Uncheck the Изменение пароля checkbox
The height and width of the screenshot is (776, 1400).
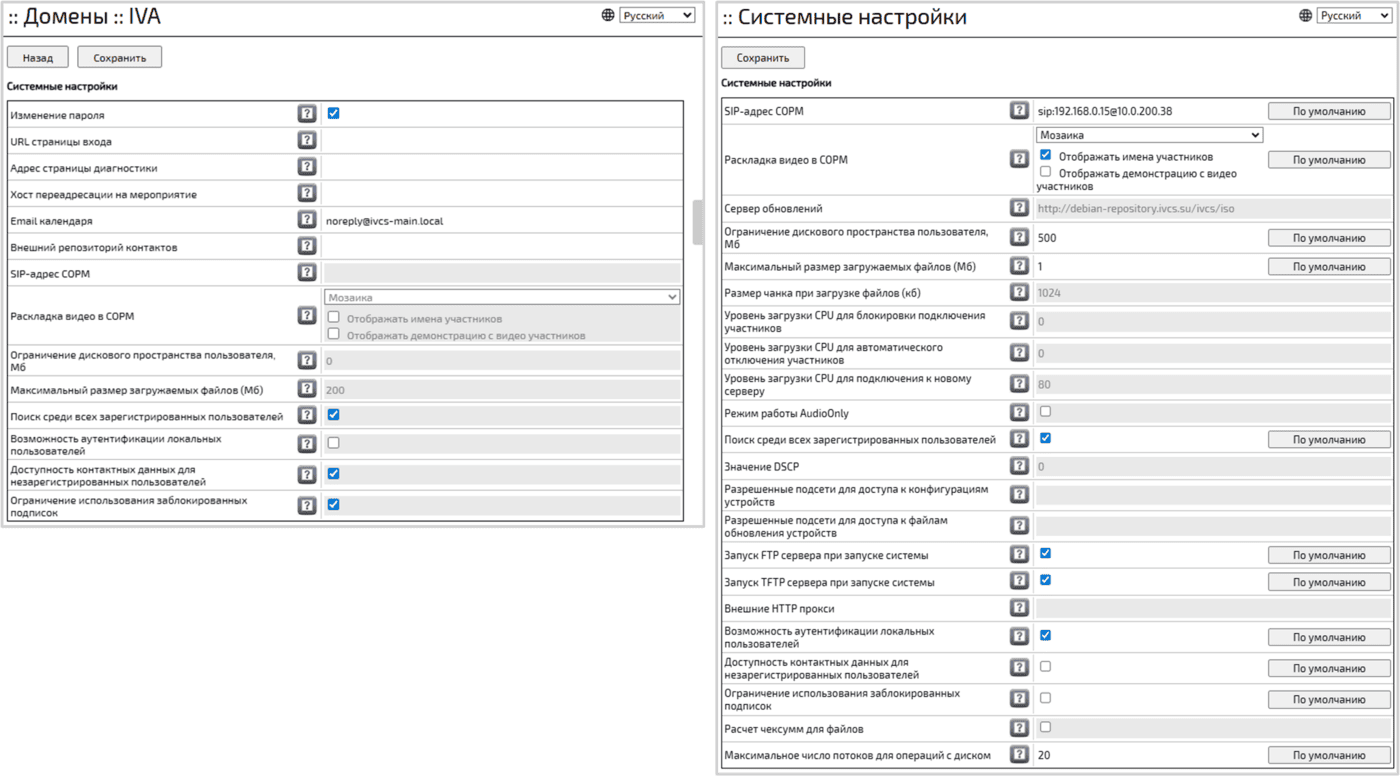click(334, 114)
